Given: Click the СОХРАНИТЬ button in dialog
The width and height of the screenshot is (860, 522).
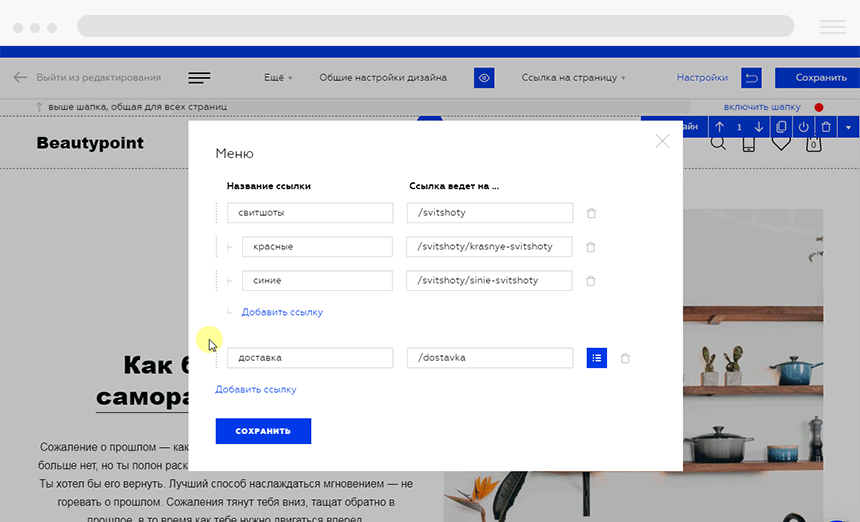Looking at the screenshot, I should (263, 431).
